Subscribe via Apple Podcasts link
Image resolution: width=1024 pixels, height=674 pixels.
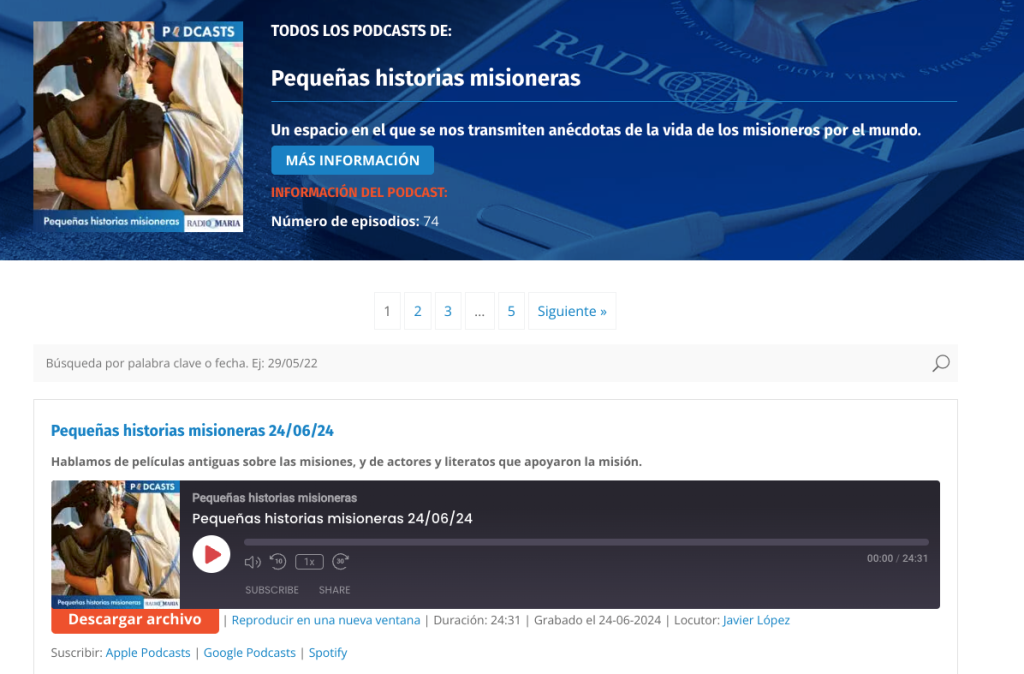(x=148, y=652)
